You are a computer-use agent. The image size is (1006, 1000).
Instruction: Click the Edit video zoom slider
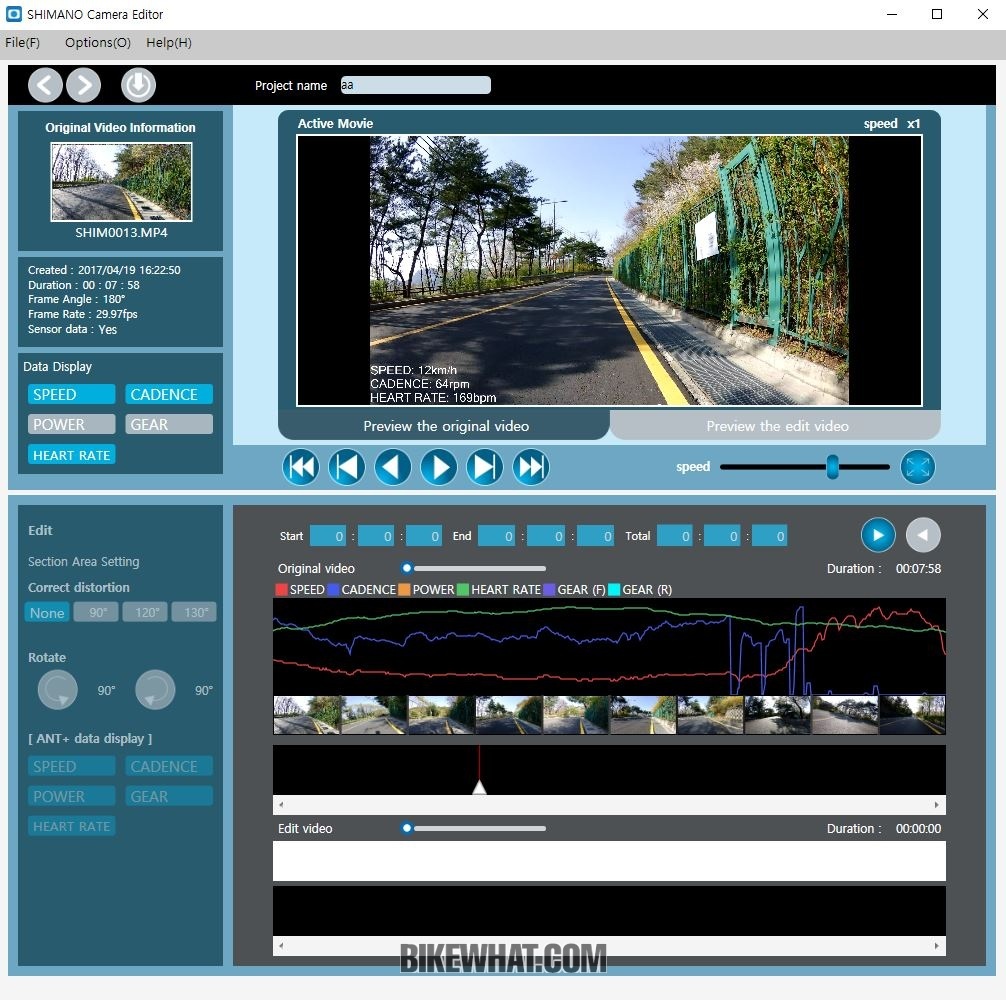(473, 828)
